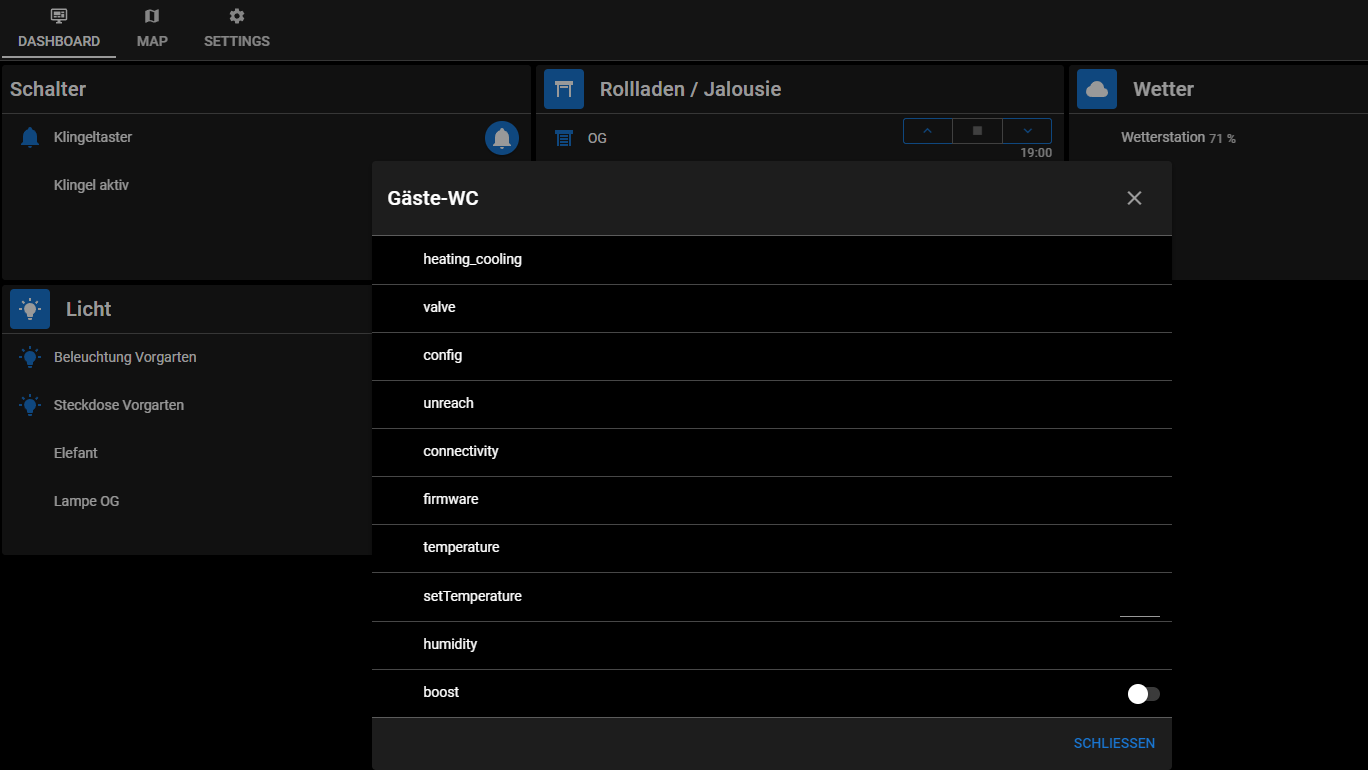Screen dimensions: 1368x770
Task: Select the humidity row
Action: [772, 645]
